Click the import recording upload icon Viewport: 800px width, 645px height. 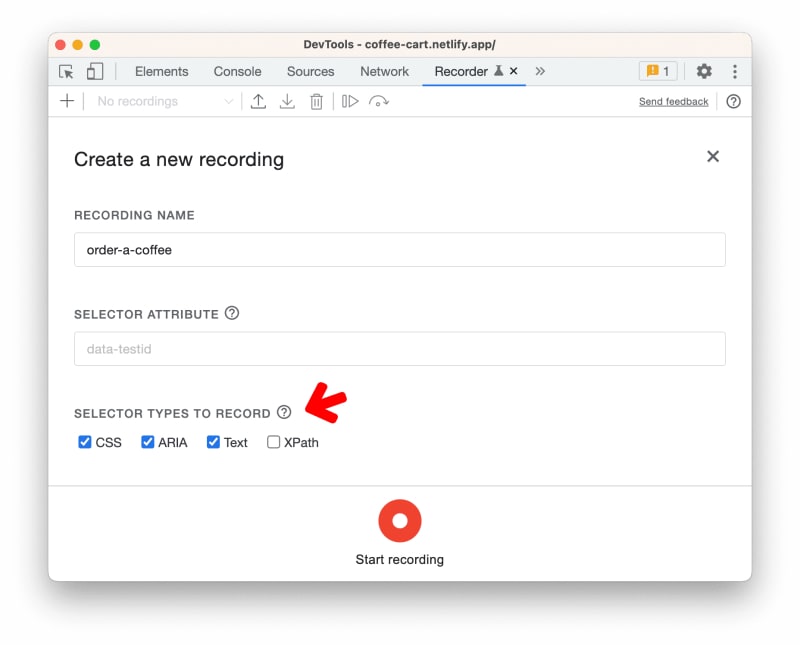coord(258,101)
